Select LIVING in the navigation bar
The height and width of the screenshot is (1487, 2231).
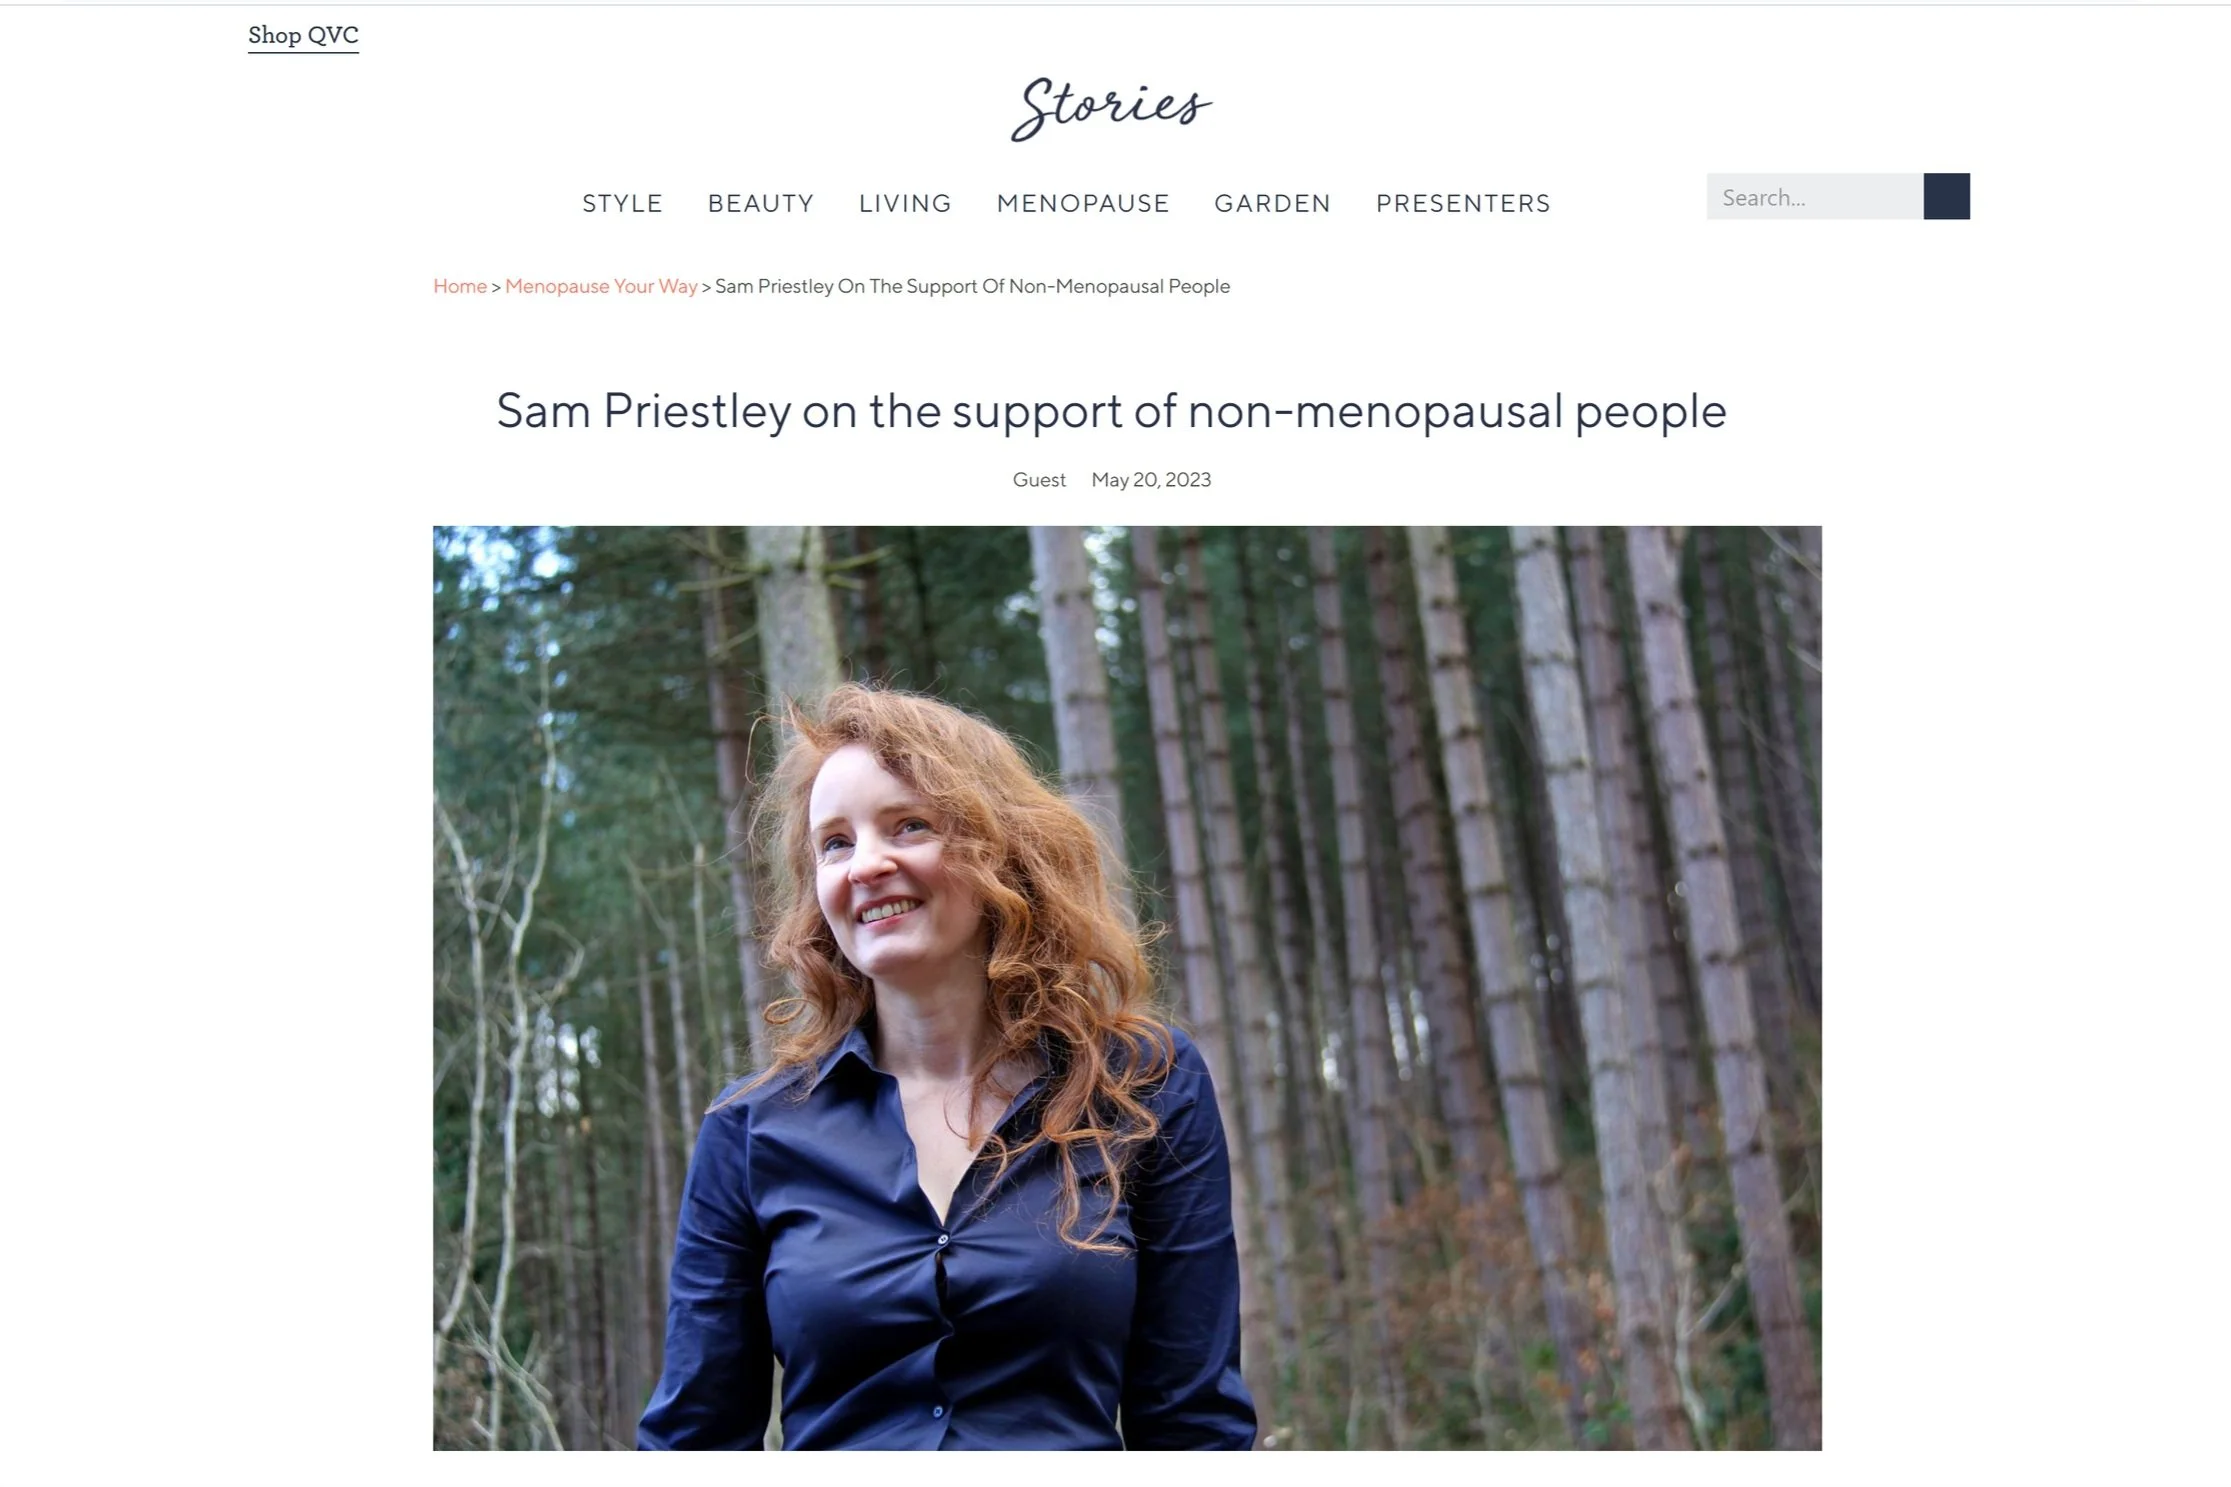click(905, 203)
